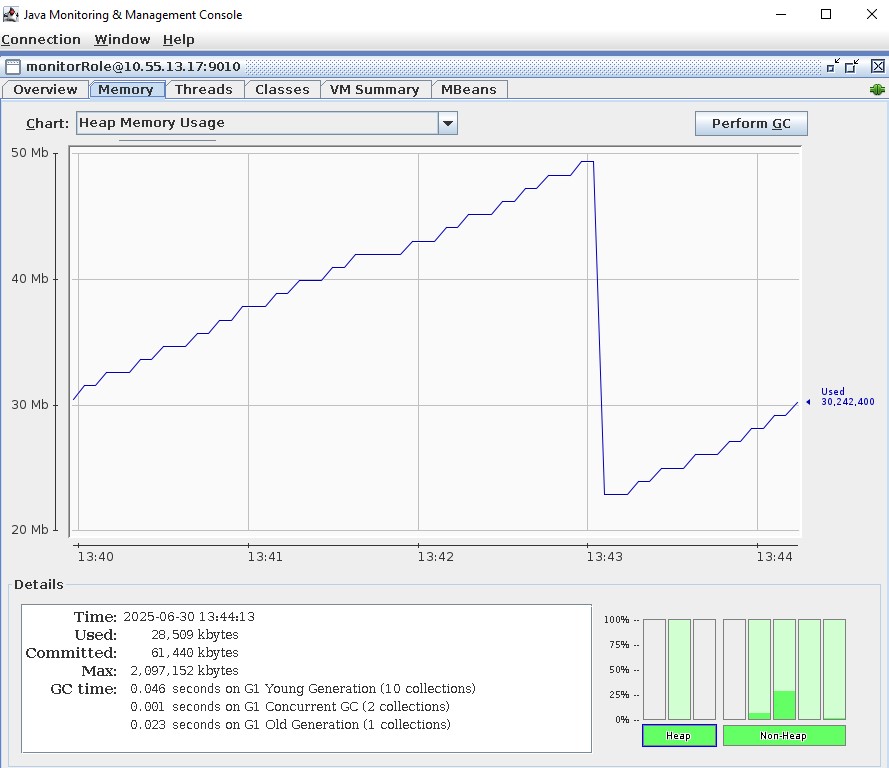The image size is (889, 768).
Task: Open the Help menu
Action: [179, 40]
